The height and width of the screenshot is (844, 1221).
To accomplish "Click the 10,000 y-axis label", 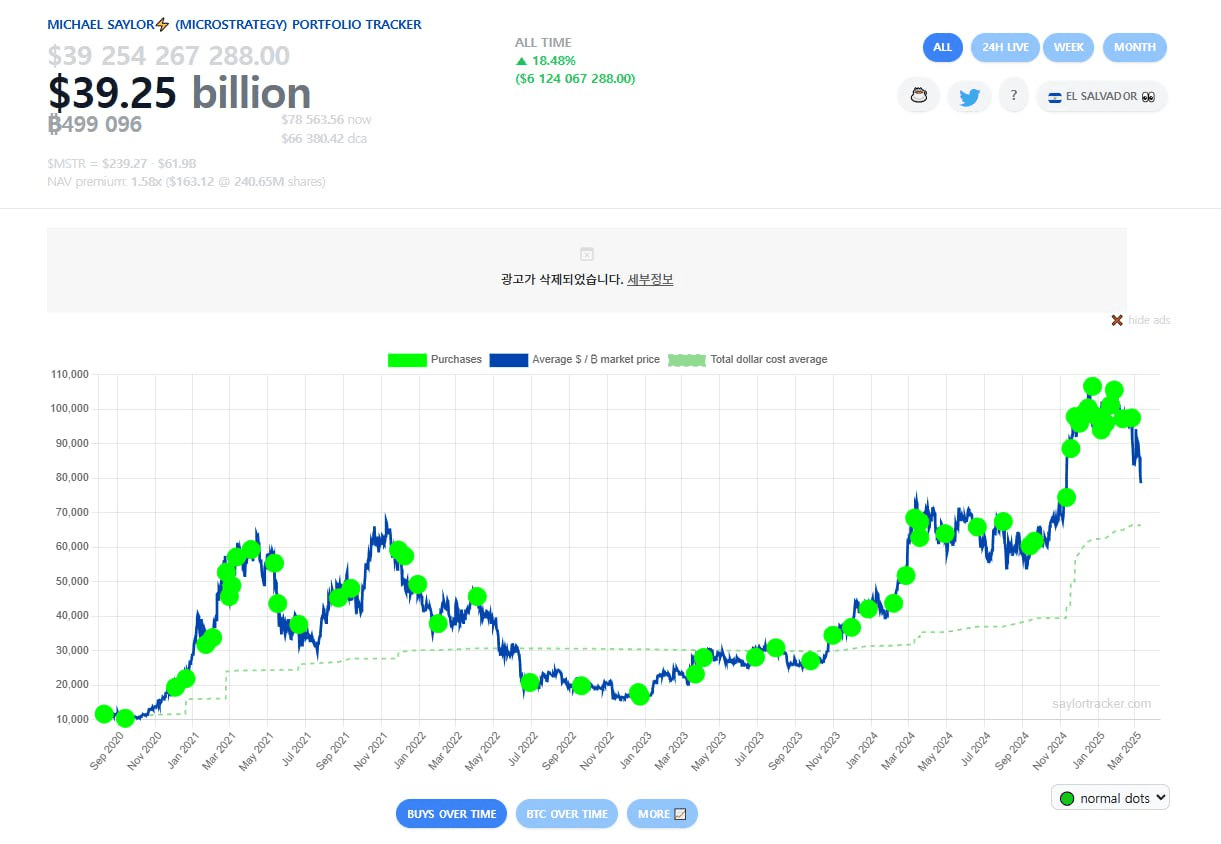I will 71,719.
